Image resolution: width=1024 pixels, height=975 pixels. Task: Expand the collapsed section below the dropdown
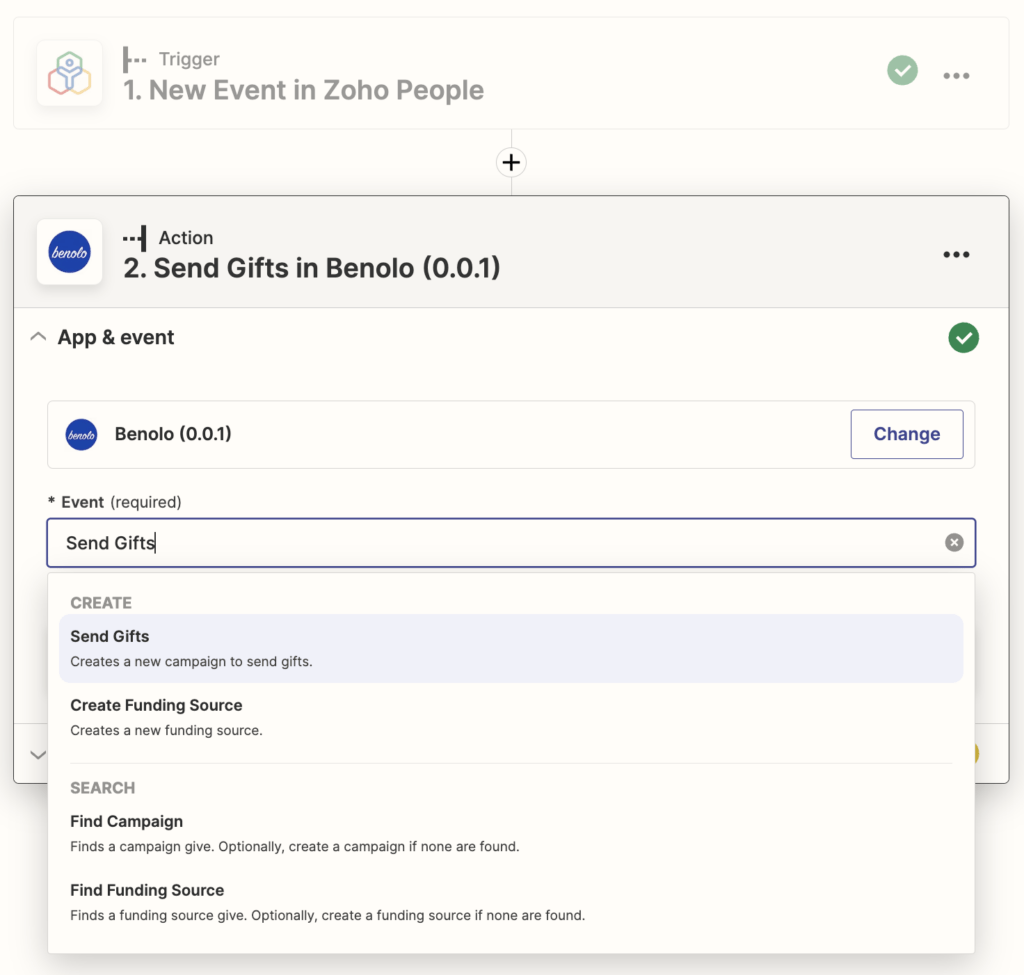coord(38,755)
